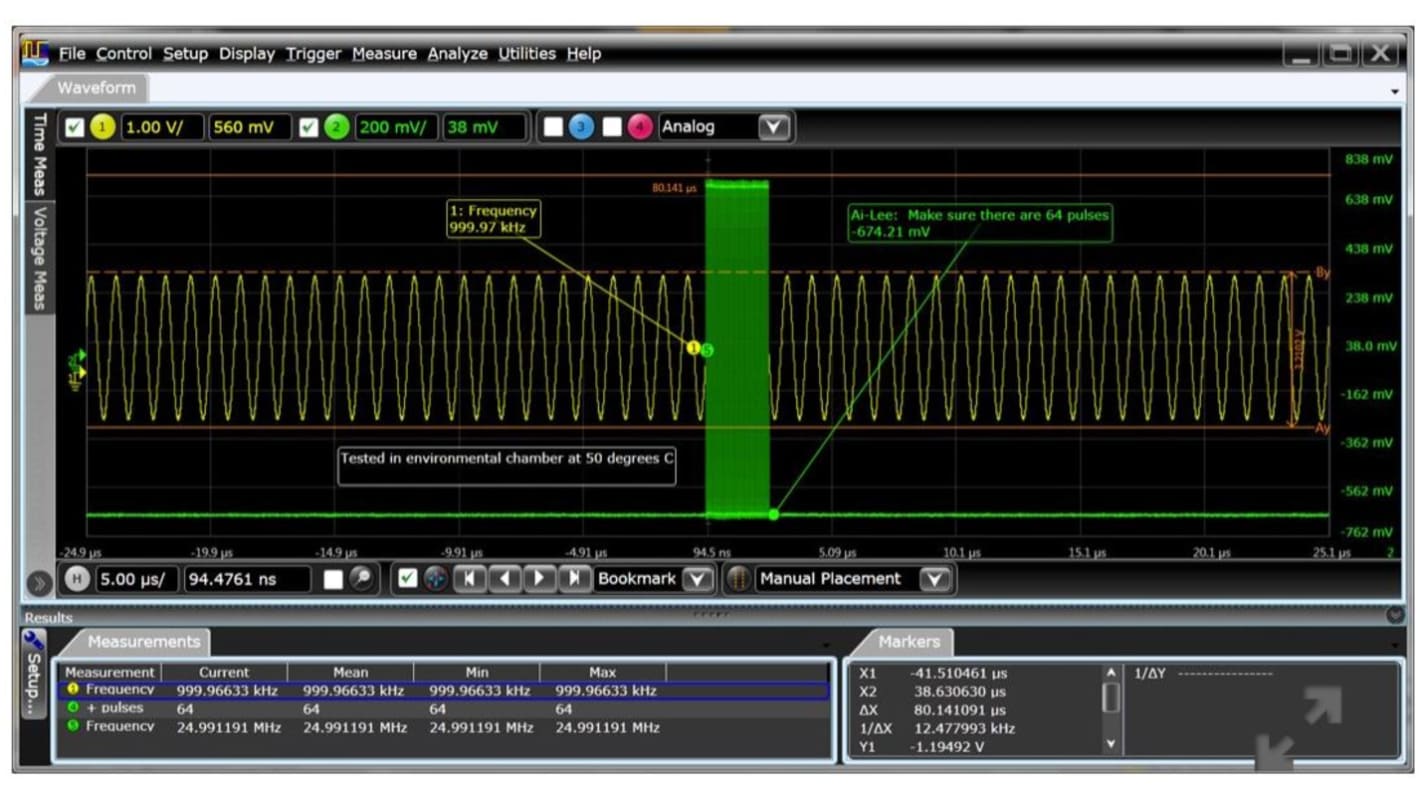
Task: Select the Markers tab
Action: pyautogui.click(x=909, y=642)
